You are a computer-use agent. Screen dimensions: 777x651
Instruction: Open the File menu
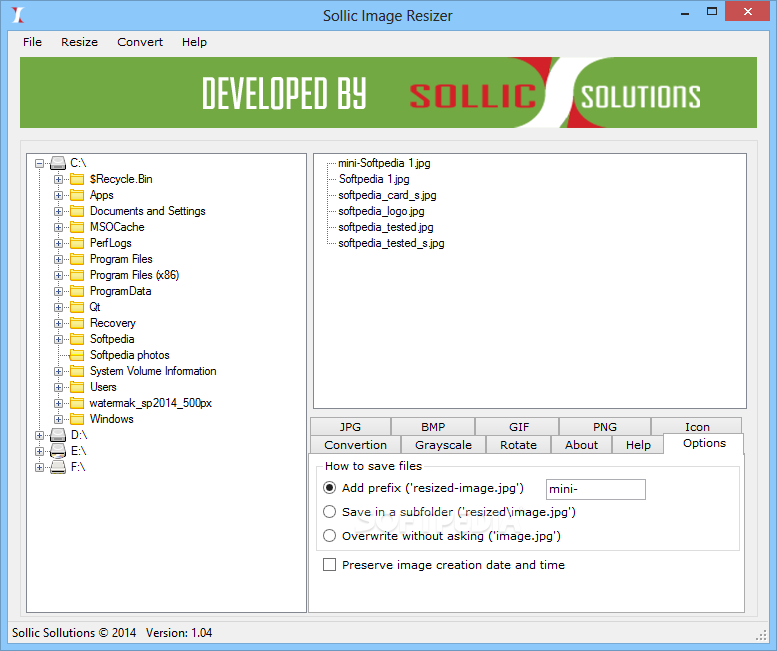[x=32, y=42]
